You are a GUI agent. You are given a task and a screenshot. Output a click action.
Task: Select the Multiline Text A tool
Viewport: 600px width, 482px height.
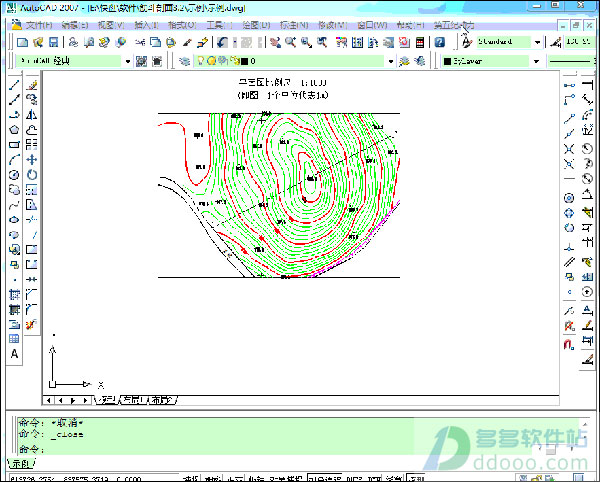point(14,354)
